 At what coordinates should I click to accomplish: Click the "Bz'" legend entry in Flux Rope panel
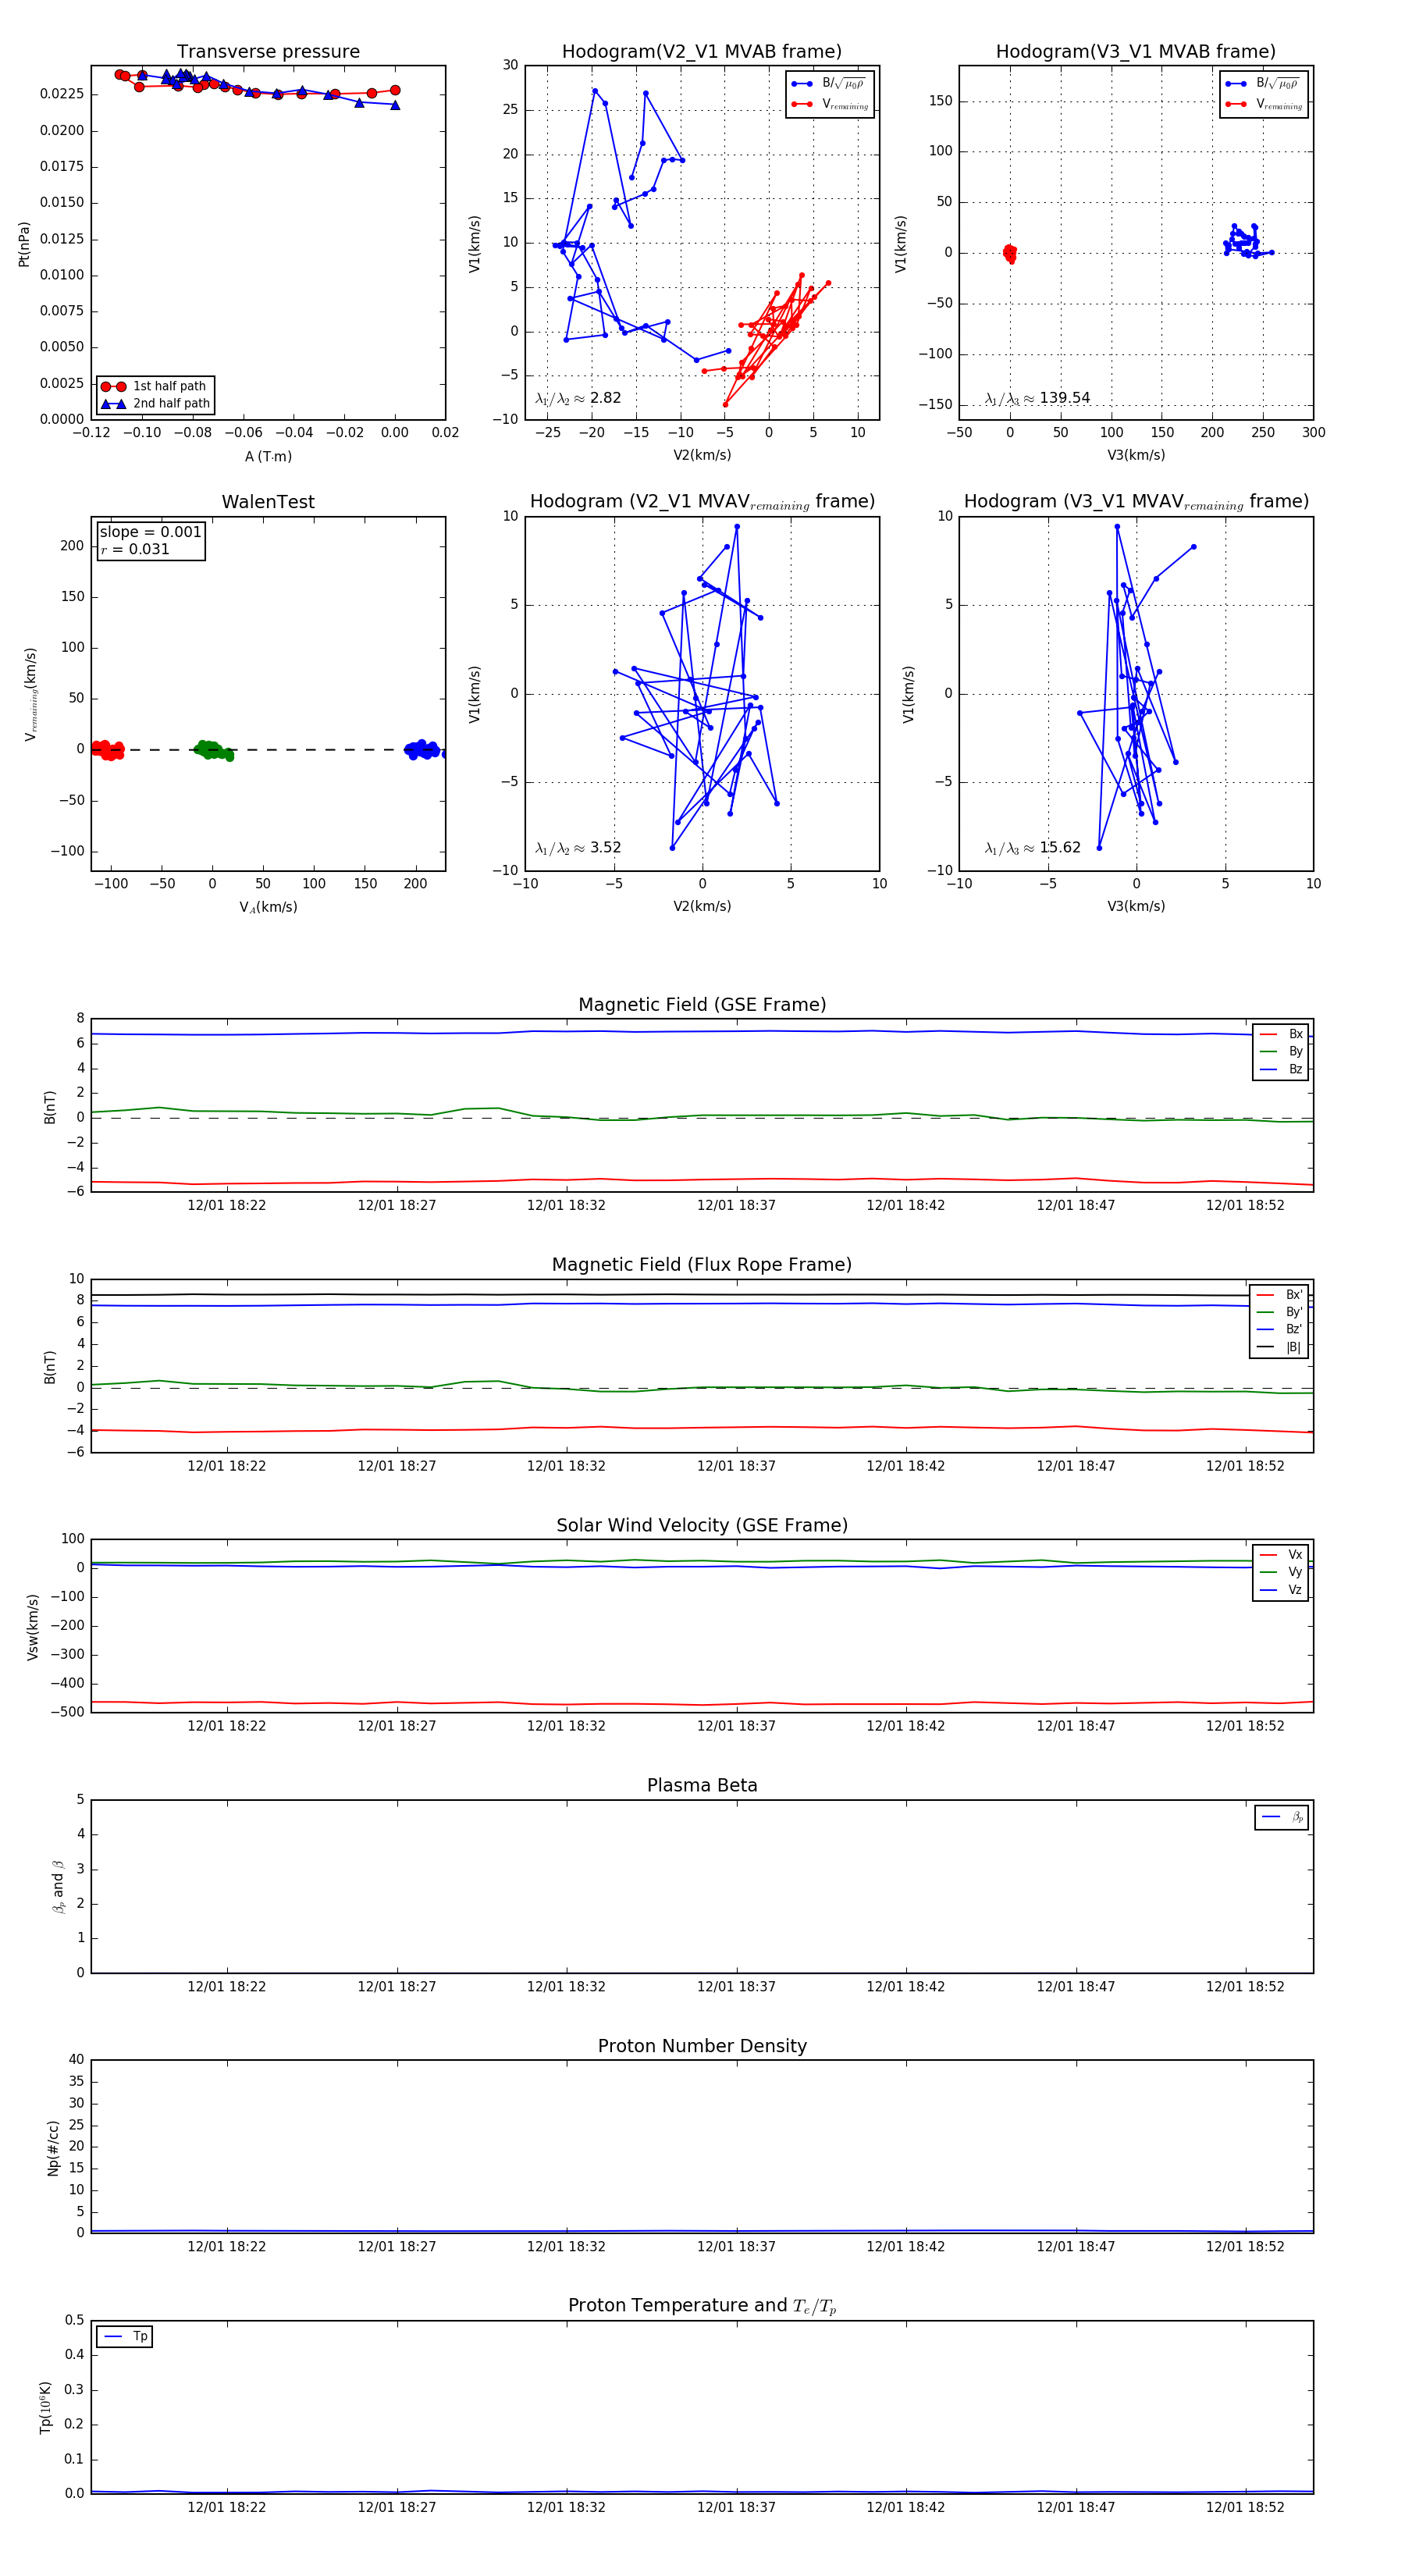coord(1279,1330)
